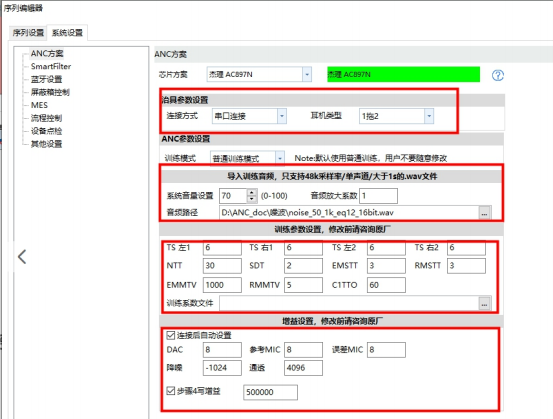Image resolution: width=553 pixels, height=419 pixels.
Task: Click the NTT input field
Action: tap(222, 266)
